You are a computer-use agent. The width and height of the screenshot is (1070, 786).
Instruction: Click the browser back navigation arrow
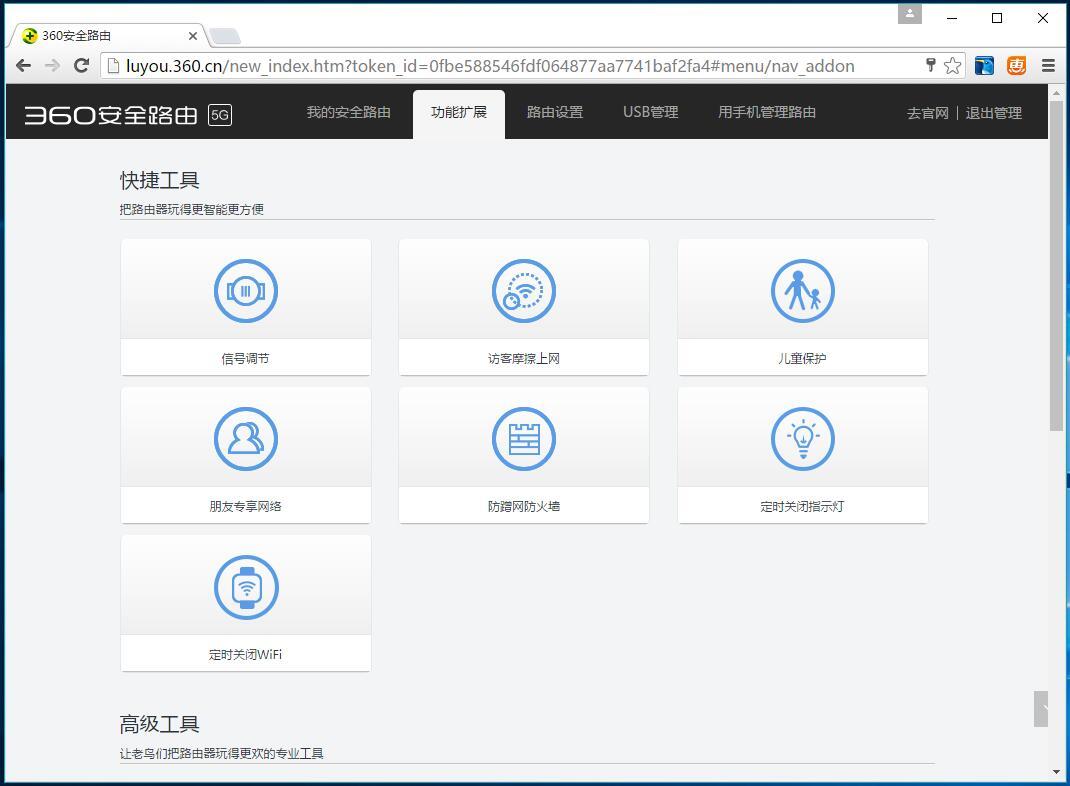tap(23, 66)
